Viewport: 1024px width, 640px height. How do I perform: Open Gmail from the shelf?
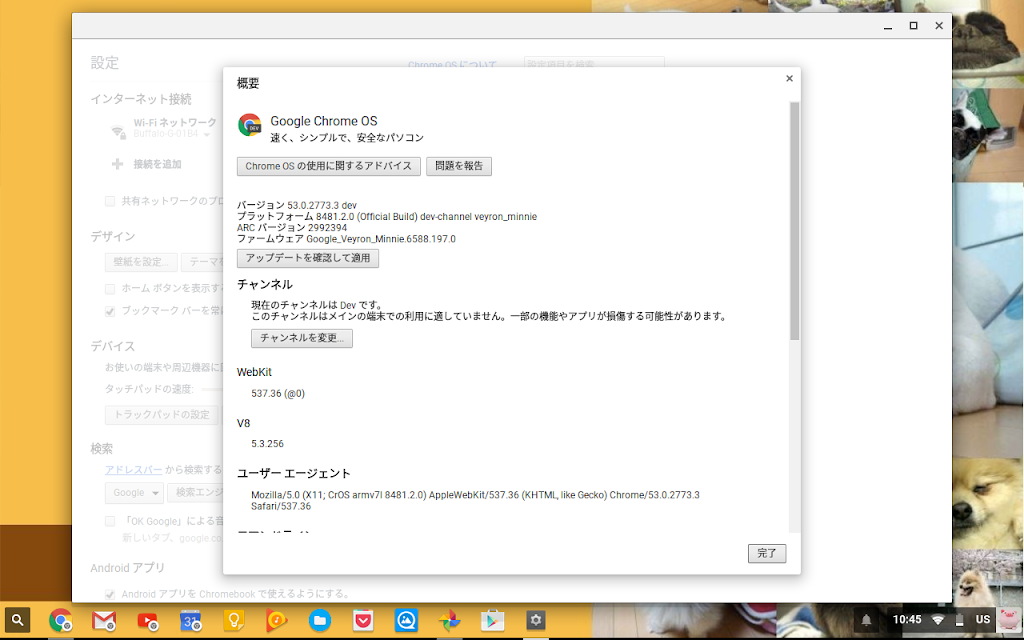(104, 620)
